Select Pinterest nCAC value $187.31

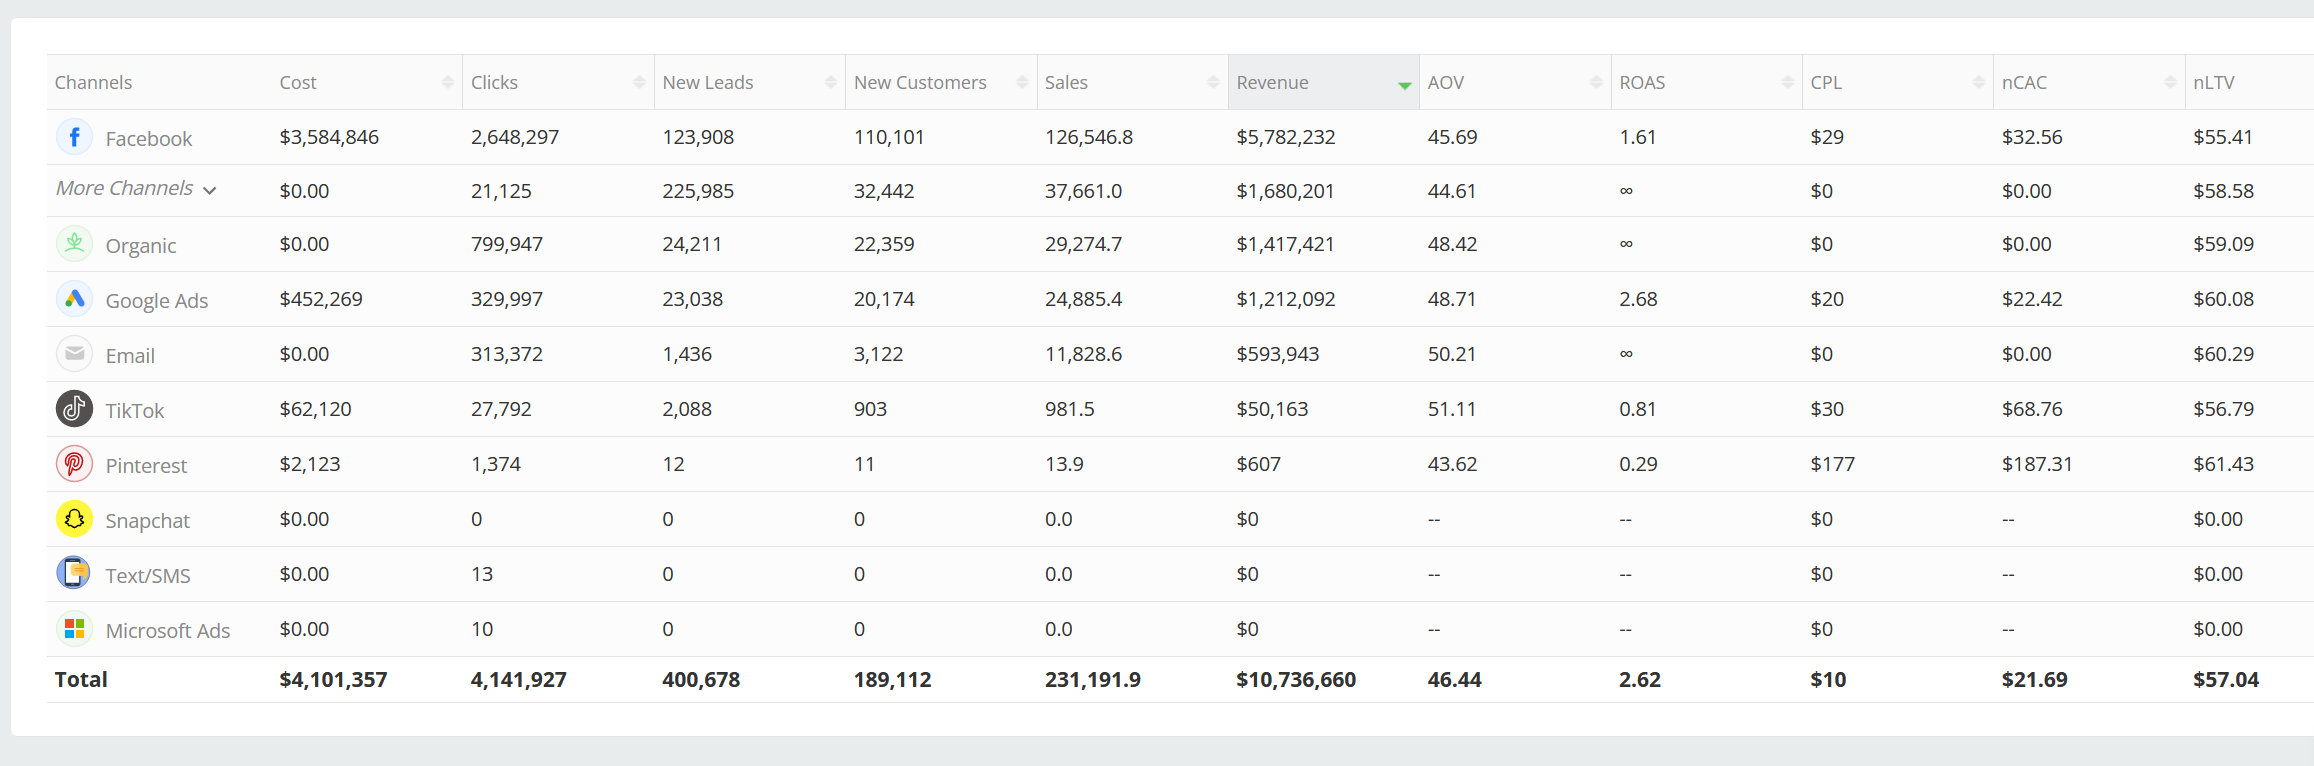tap(2037, 464)
